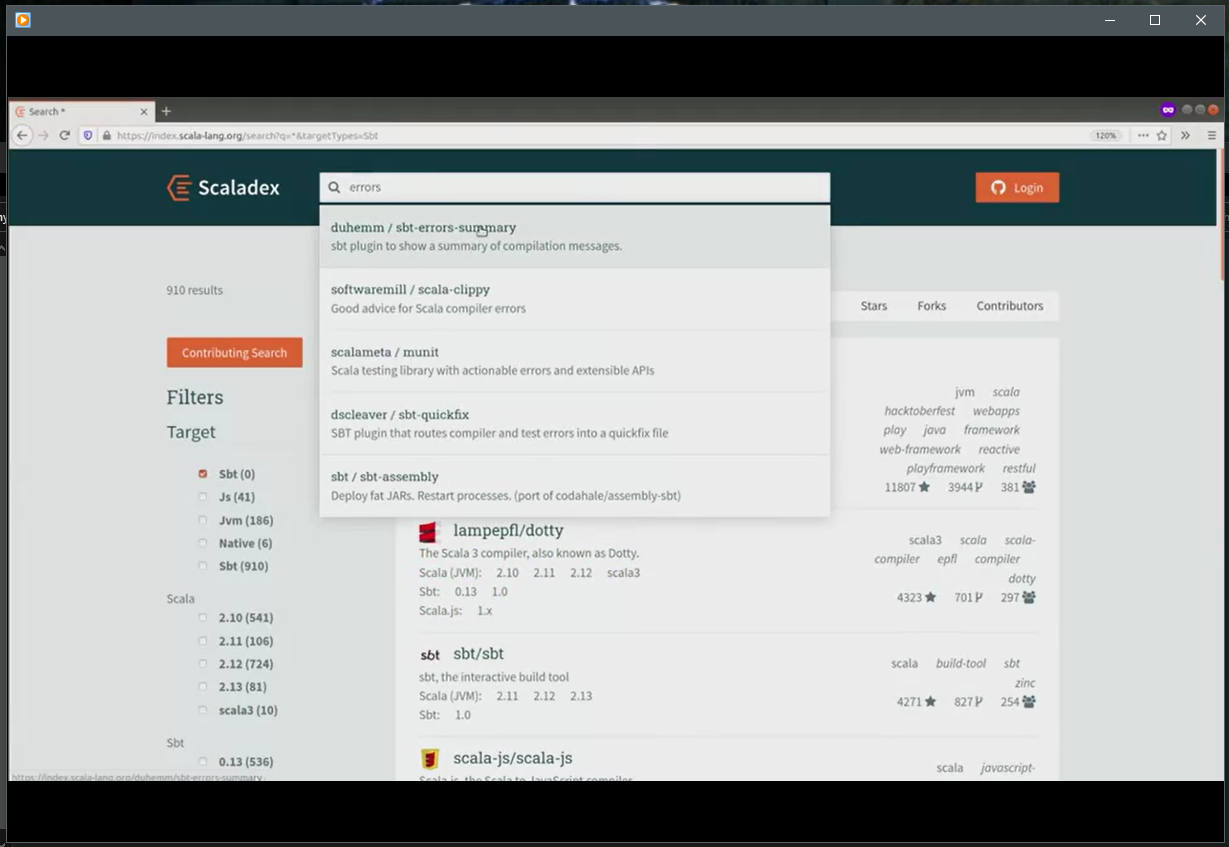
Task: Click the star icon beside 11807
Action: pos(924,487)
